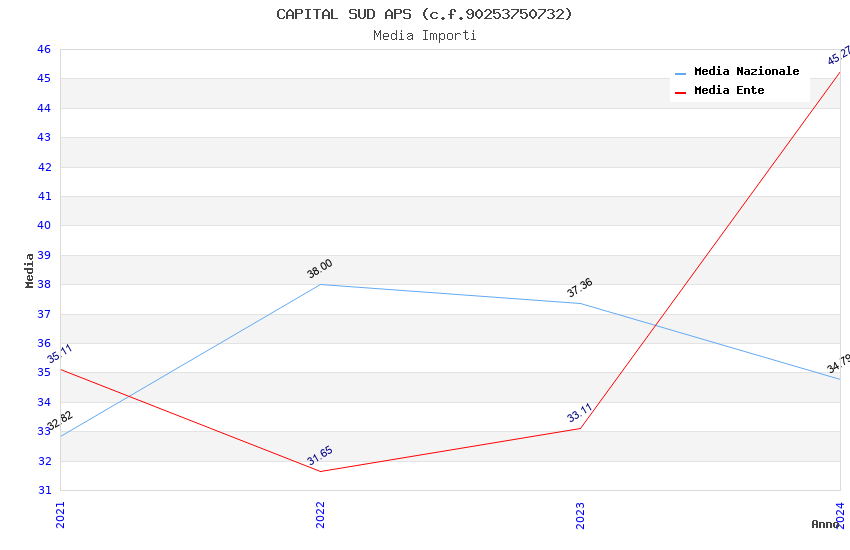Click the Media Importi subtitle

coord(425,36)
